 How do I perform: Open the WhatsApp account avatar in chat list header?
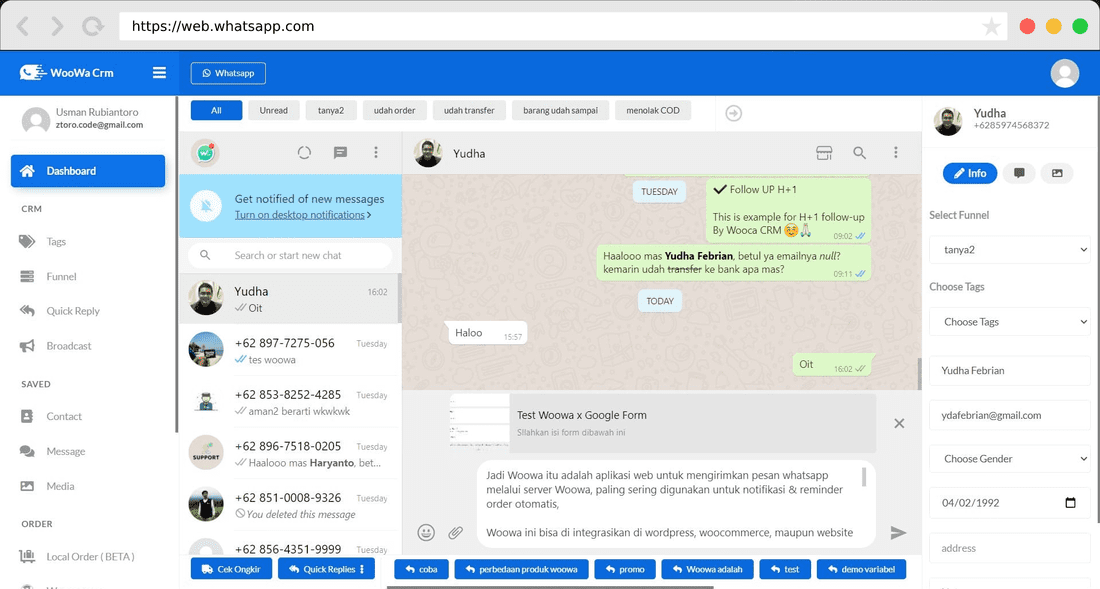point(206,152)
